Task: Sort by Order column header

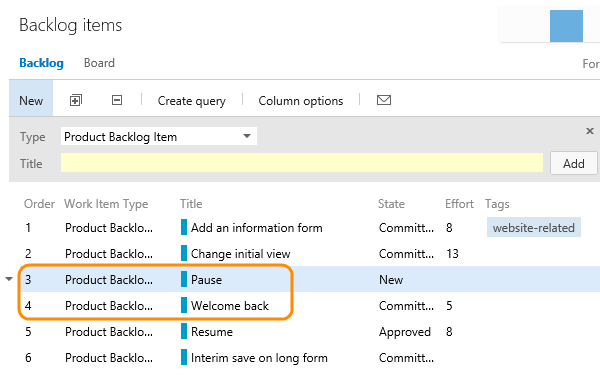Action: tap(39, 204)
